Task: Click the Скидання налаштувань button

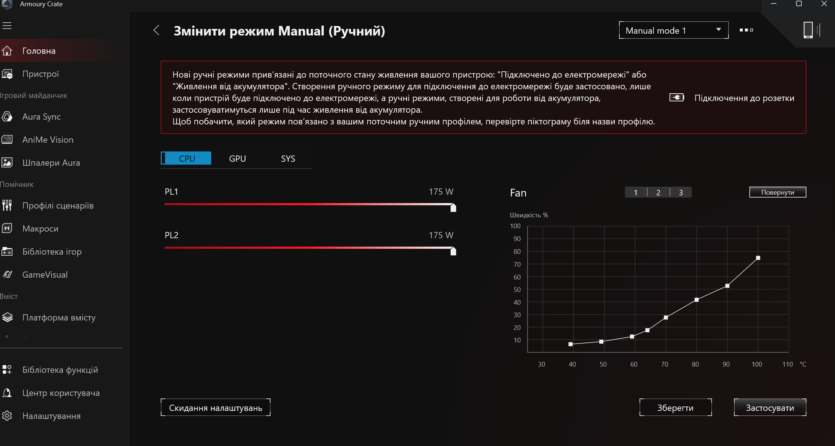Action: pyautogui.click(x=216, y=408)
